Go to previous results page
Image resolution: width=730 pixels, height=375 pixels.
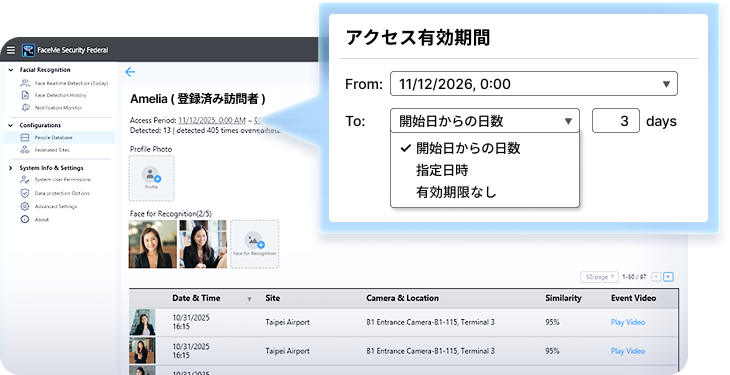pyautogui.click(x=656, y=277)
